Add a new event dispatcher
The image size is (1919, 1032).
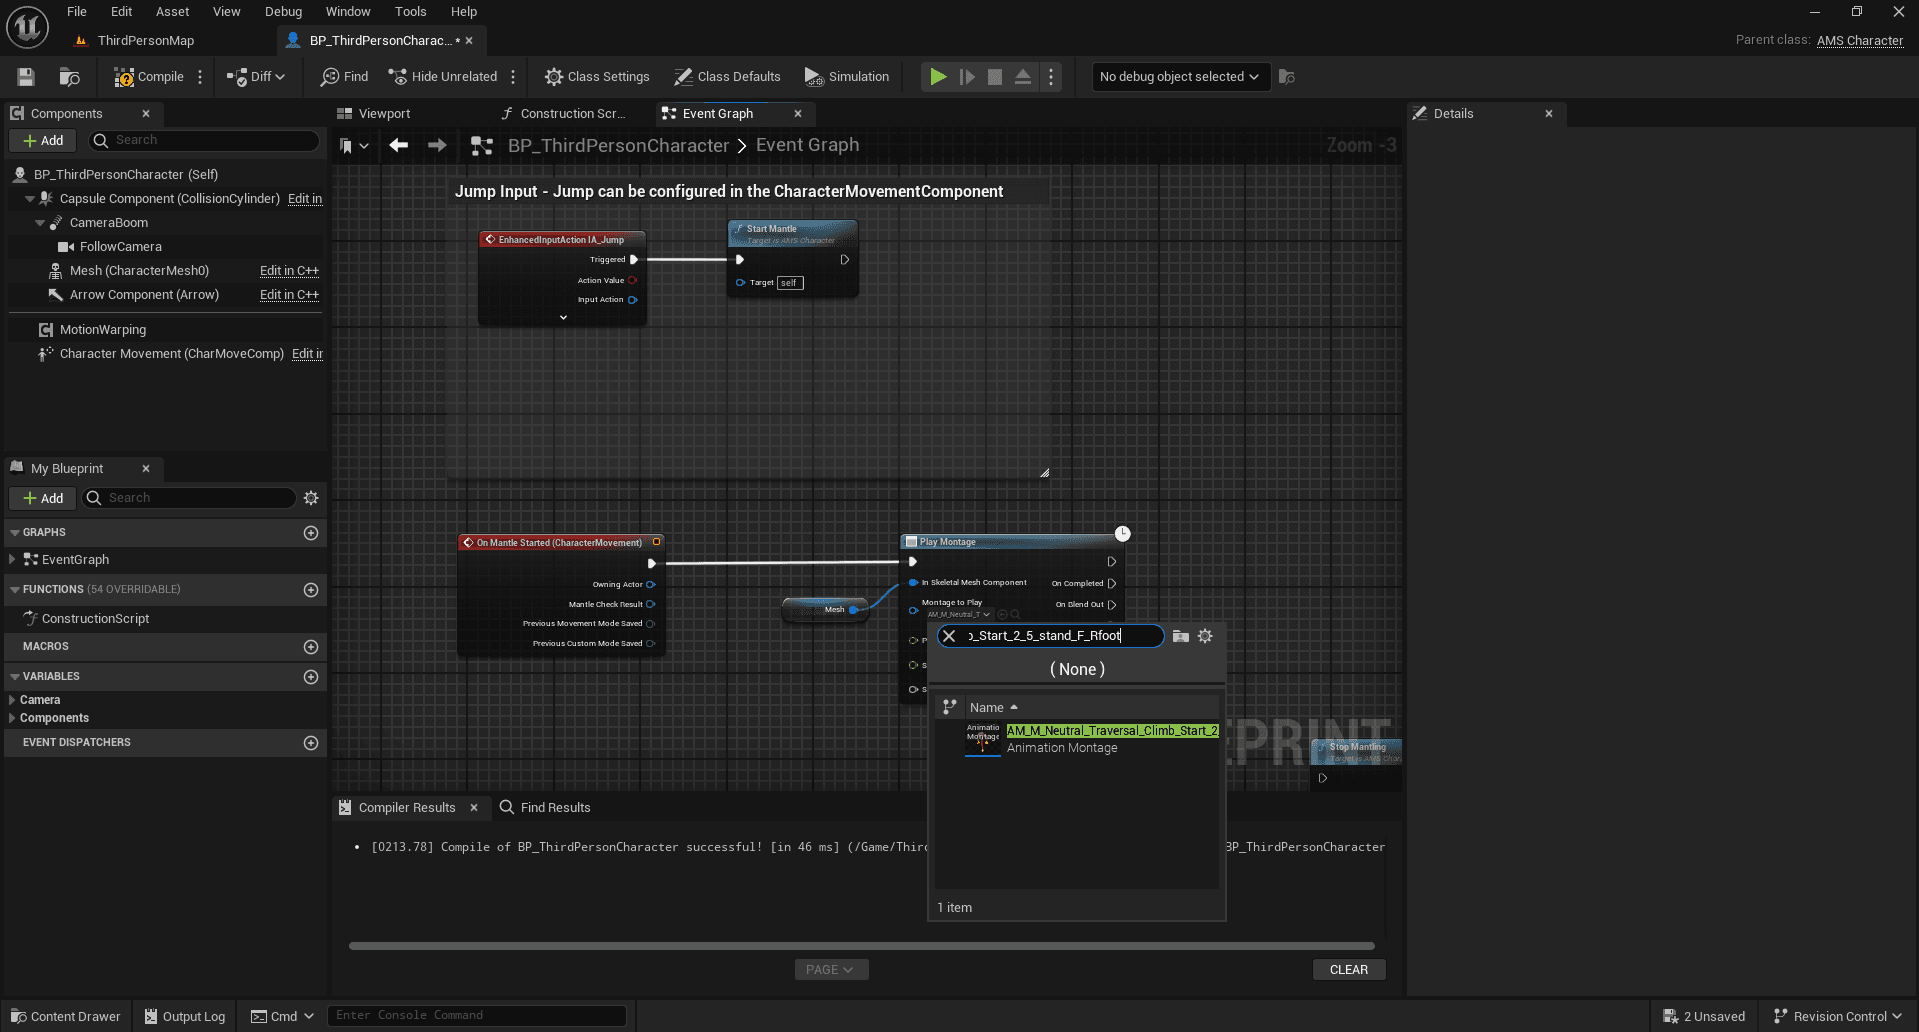(311, 743)
